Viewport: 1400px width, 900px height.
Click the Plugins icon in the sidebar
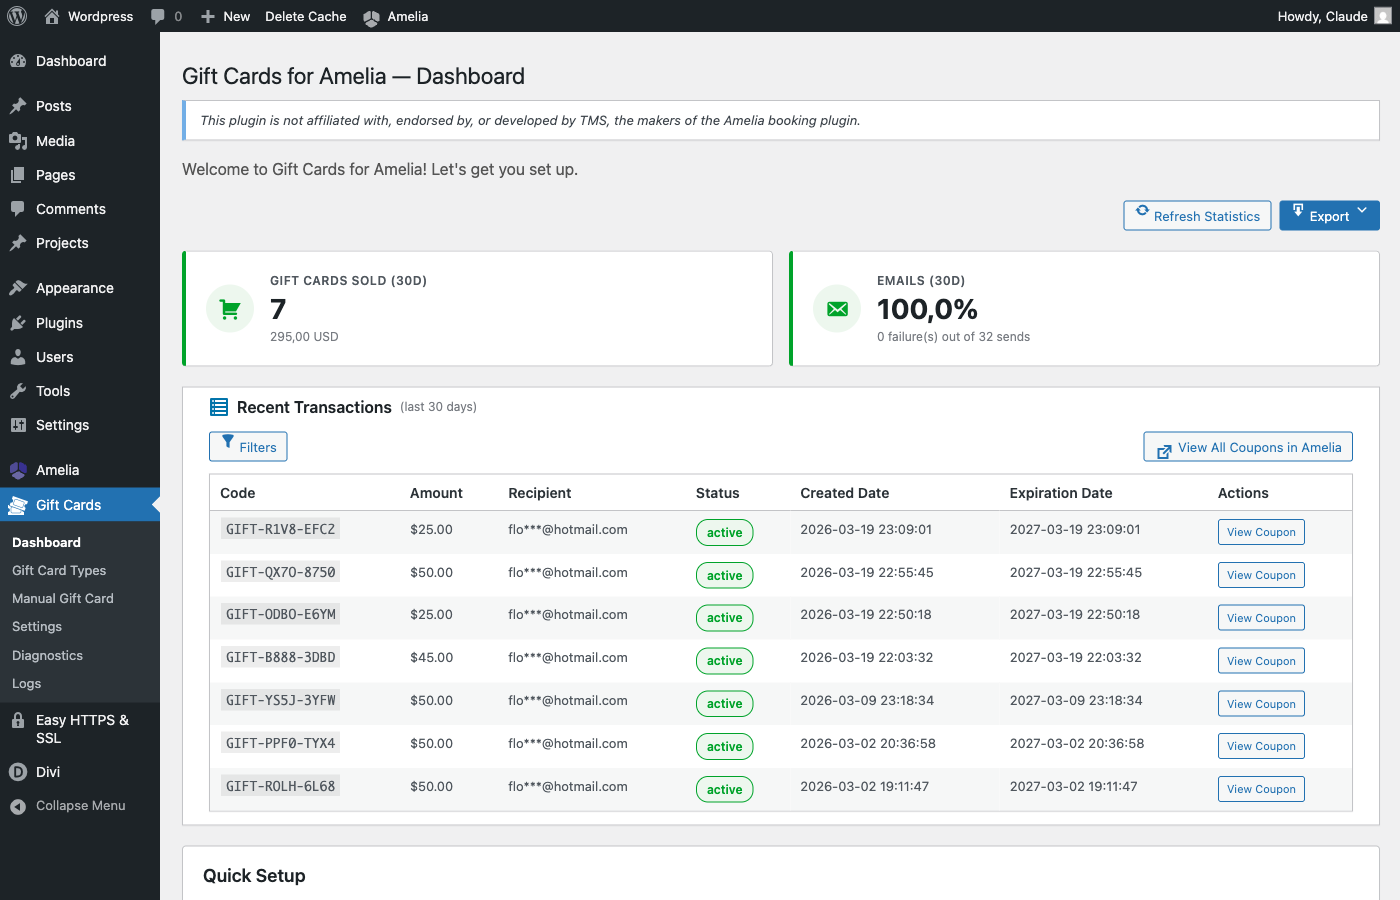[18, 323]
